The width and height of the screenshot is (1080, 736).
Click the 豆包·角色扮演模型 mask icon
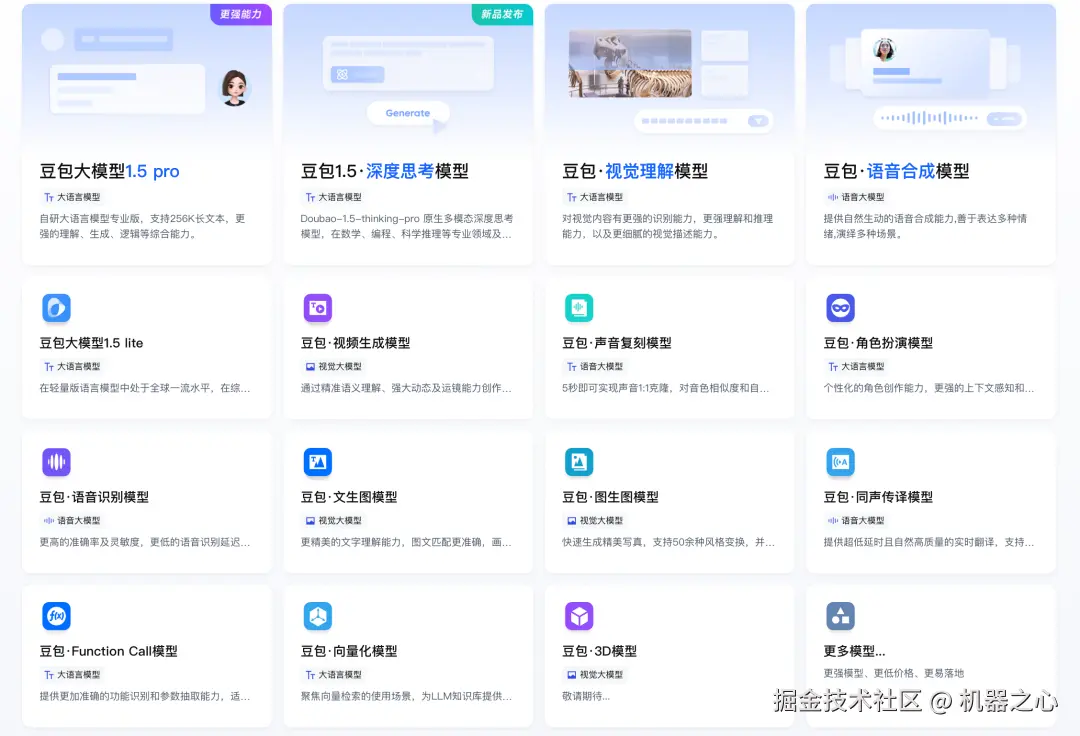click(x=840, y=308)
